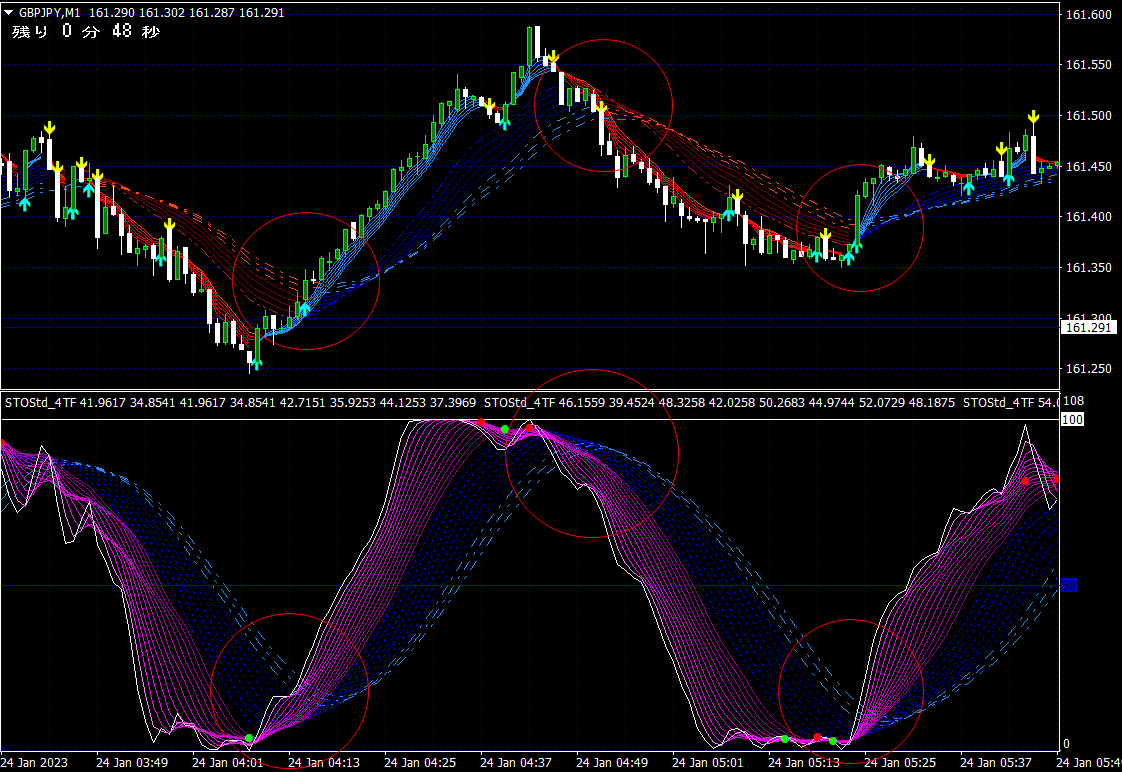Image resolution: width=1122 pixels, height=772 pixels.
Task: Select the cyan buy arrow under the lowest candle
Action: pyautogui.click(x=256, y=363)
